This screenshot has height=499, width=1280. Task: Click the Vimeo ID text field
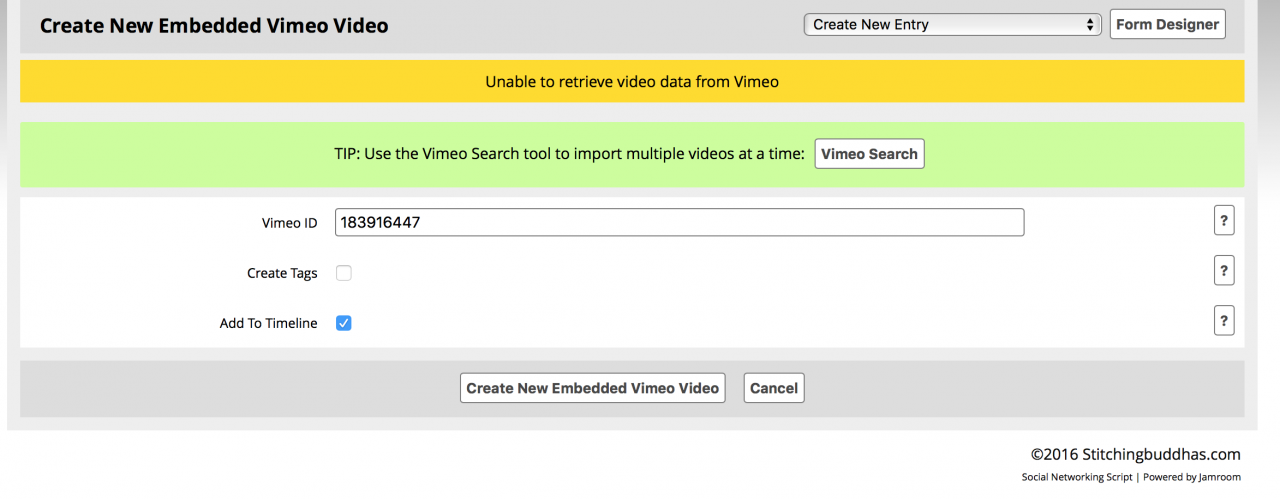point(679,222)
